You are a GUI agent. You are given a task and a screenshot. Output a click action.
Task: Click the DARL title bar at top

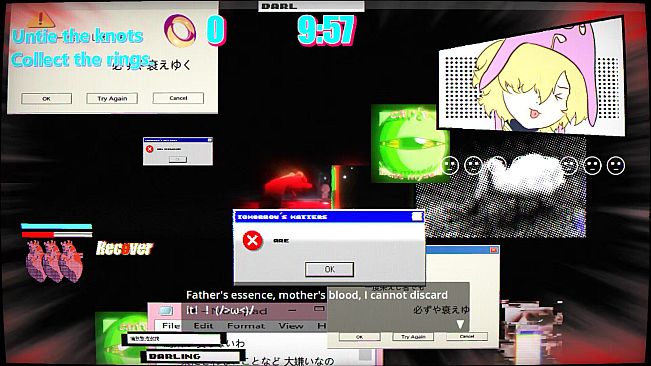(311, 6)
